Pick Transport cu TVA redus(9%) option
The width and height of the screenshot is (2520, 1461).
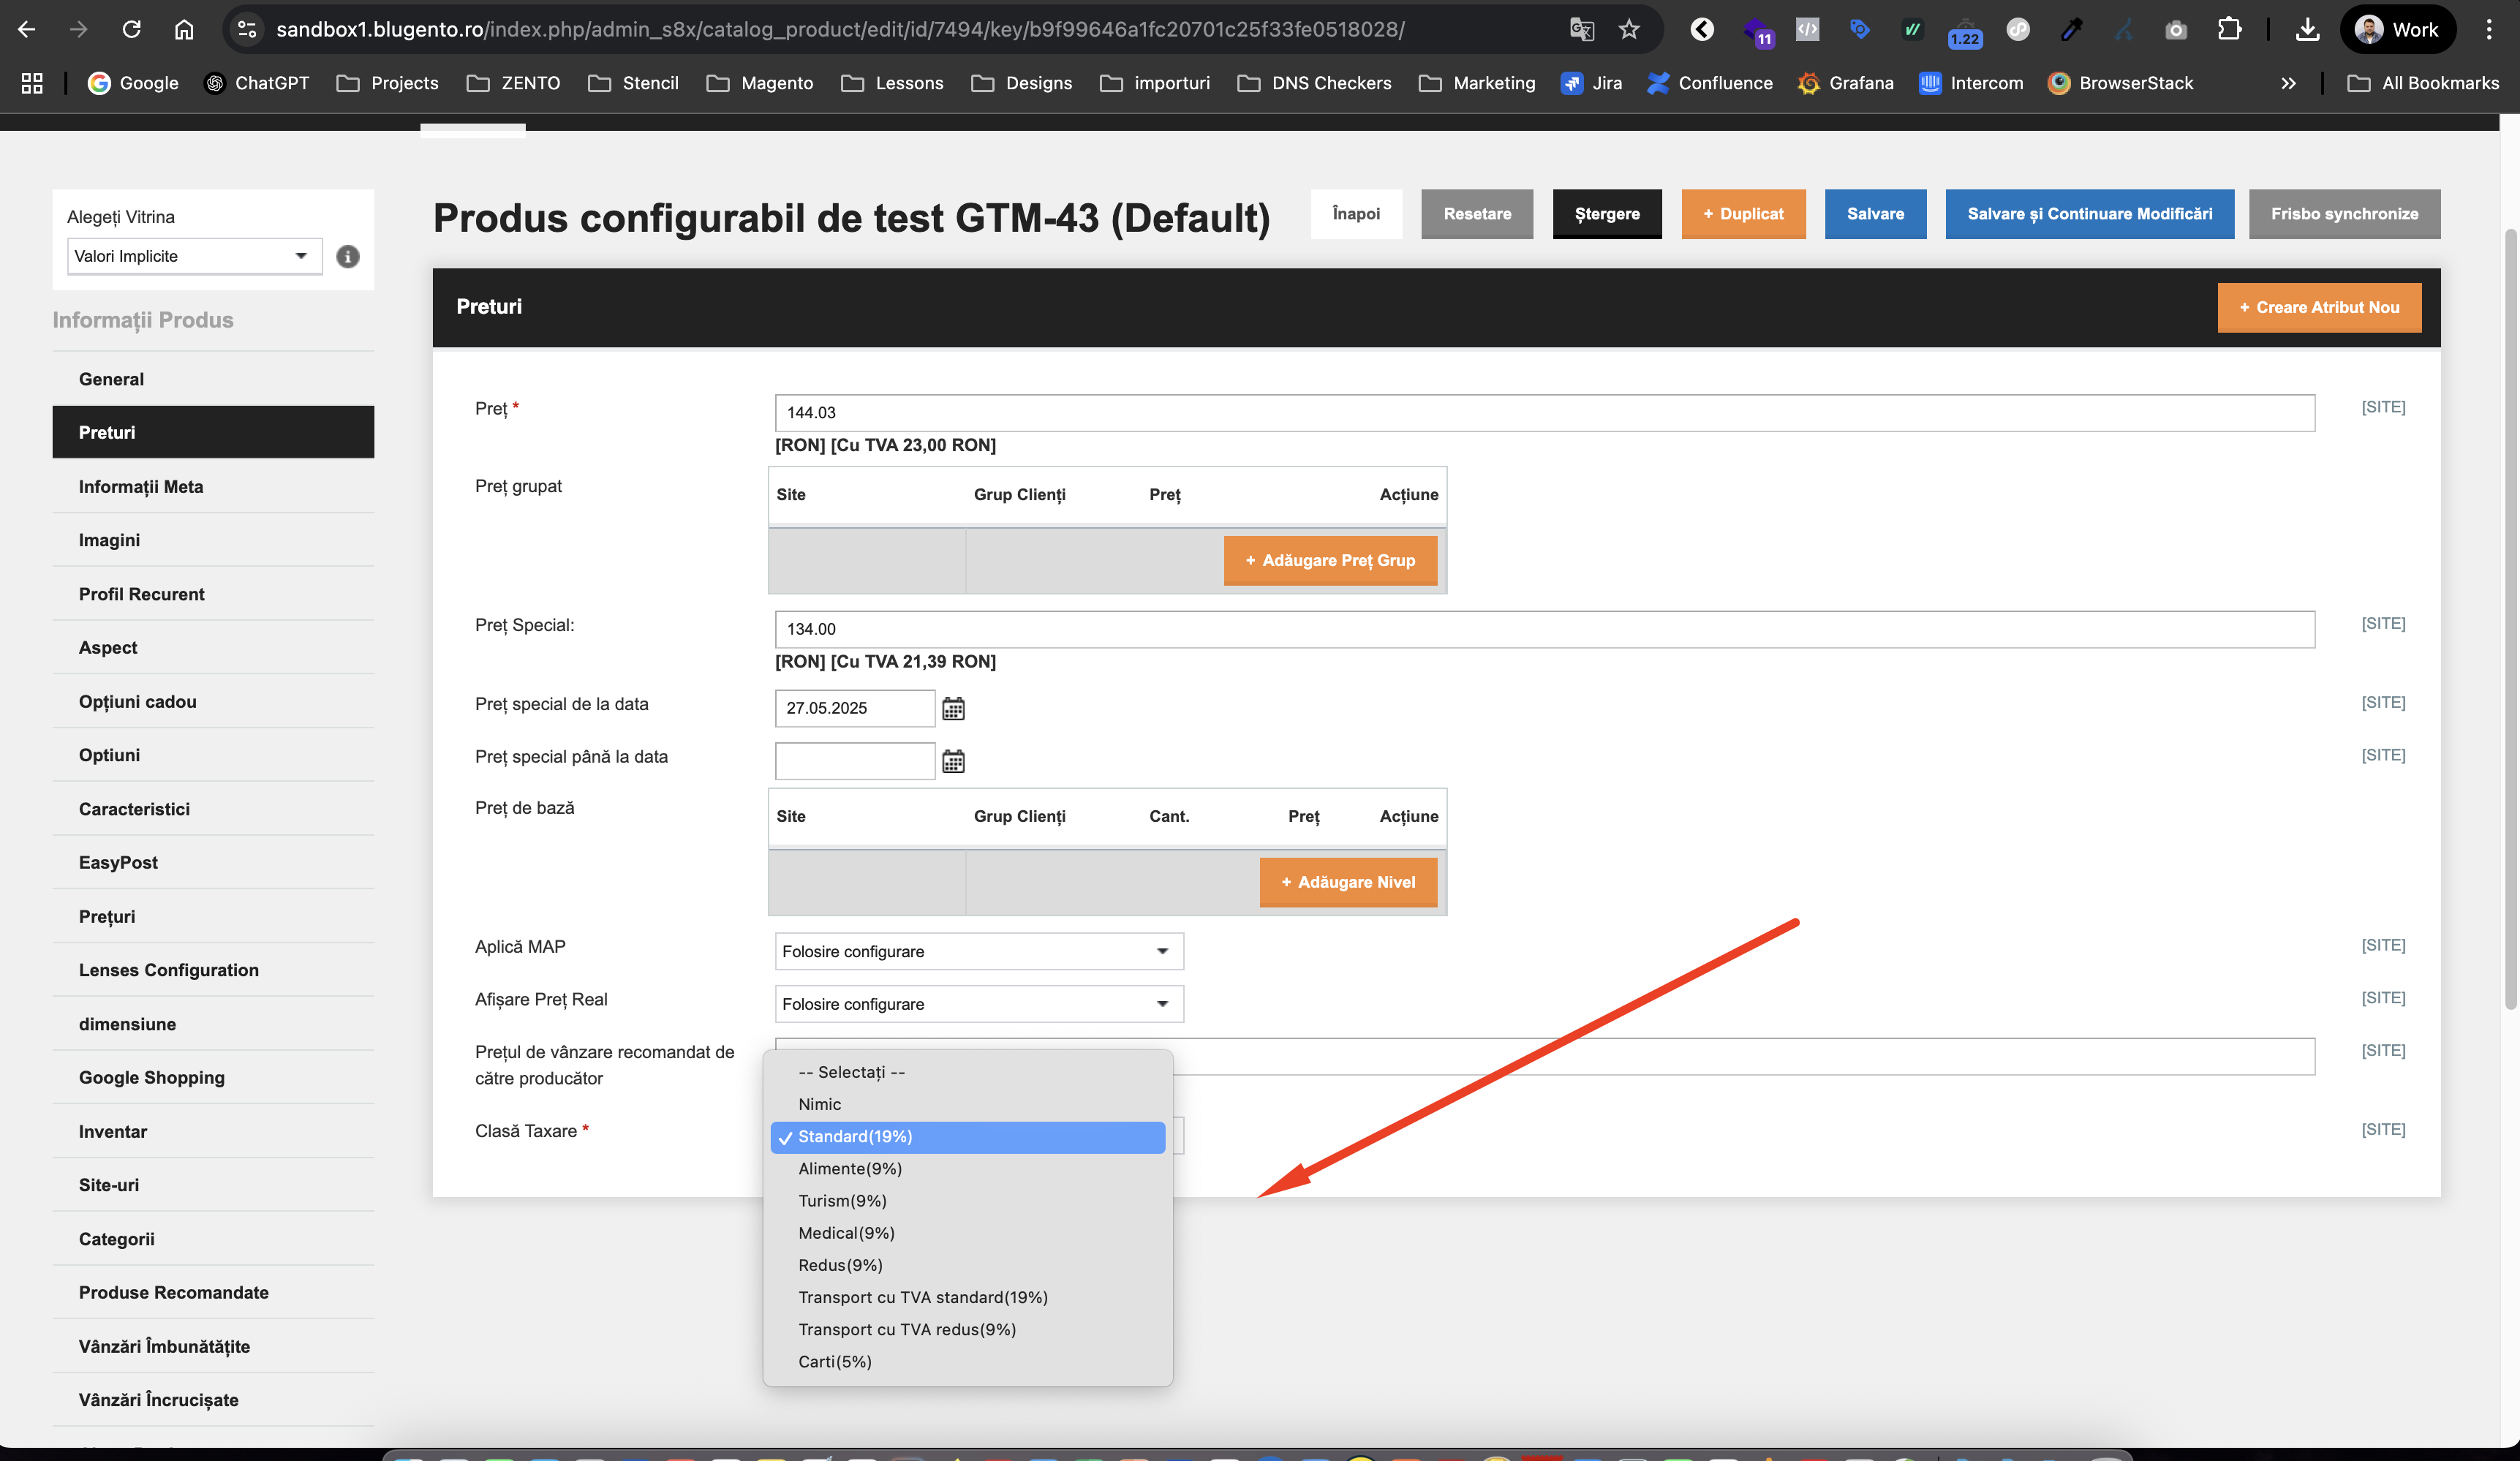(x=967, y=1329)
